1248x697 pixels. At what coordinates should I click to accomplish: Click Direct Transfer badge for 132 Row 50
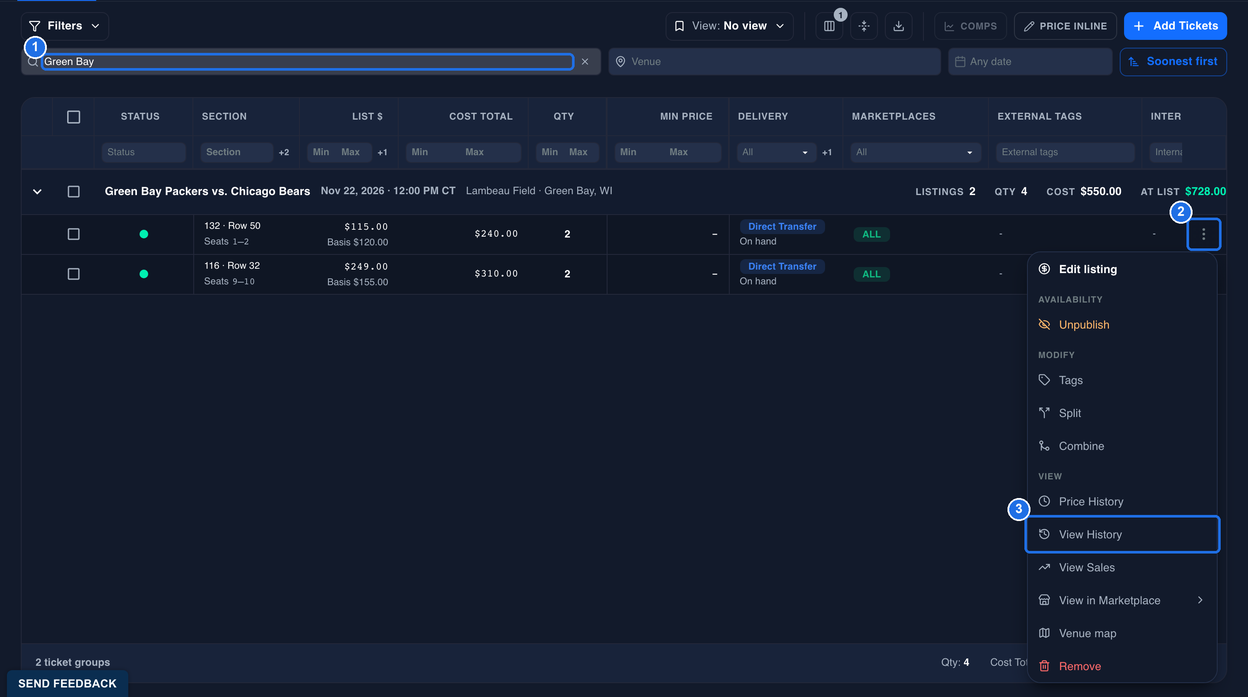tap(782, 227)
